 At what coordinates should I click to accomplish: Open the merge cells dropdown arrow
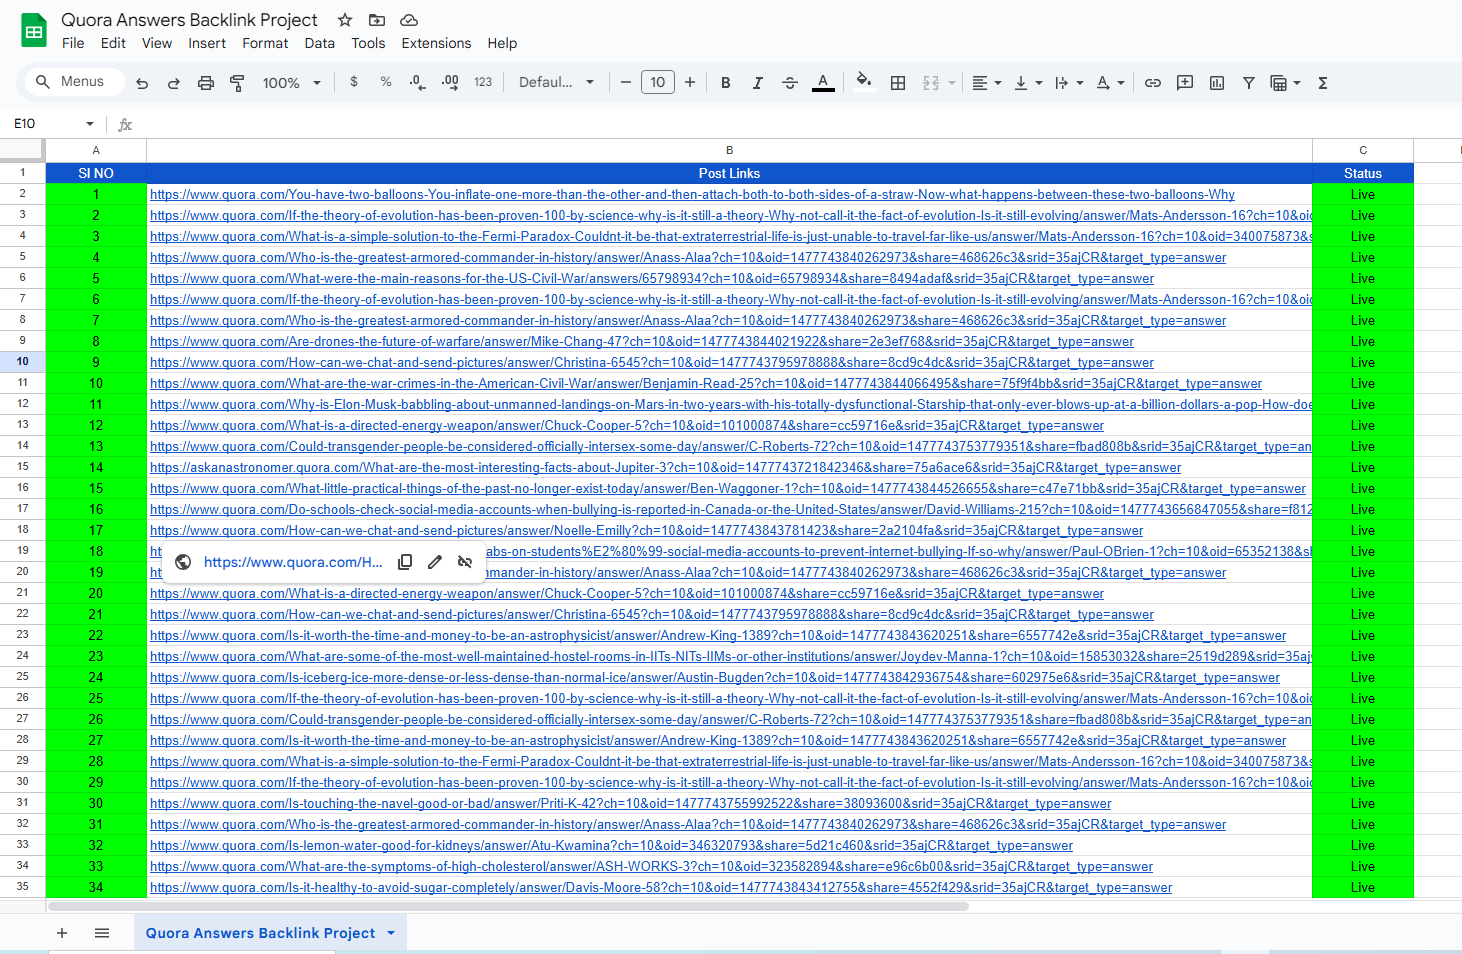pyautogui.click(x=952, y=83)
